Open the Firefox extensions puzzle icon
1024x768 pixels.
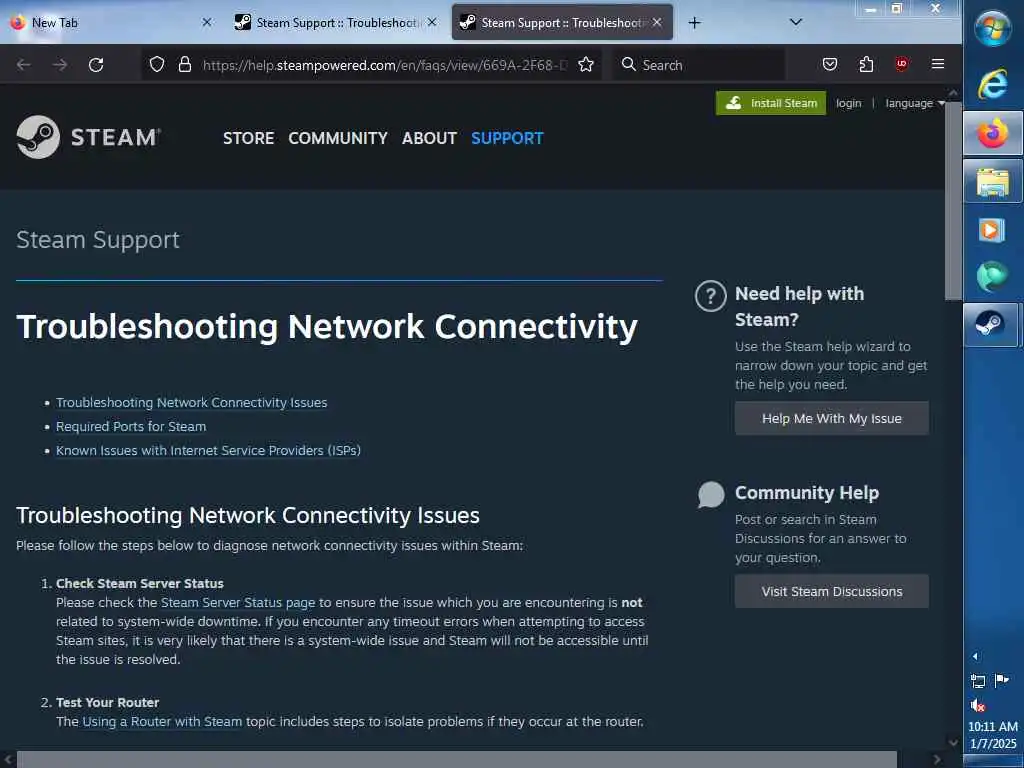pyautogui.click(x=866, y=64)
